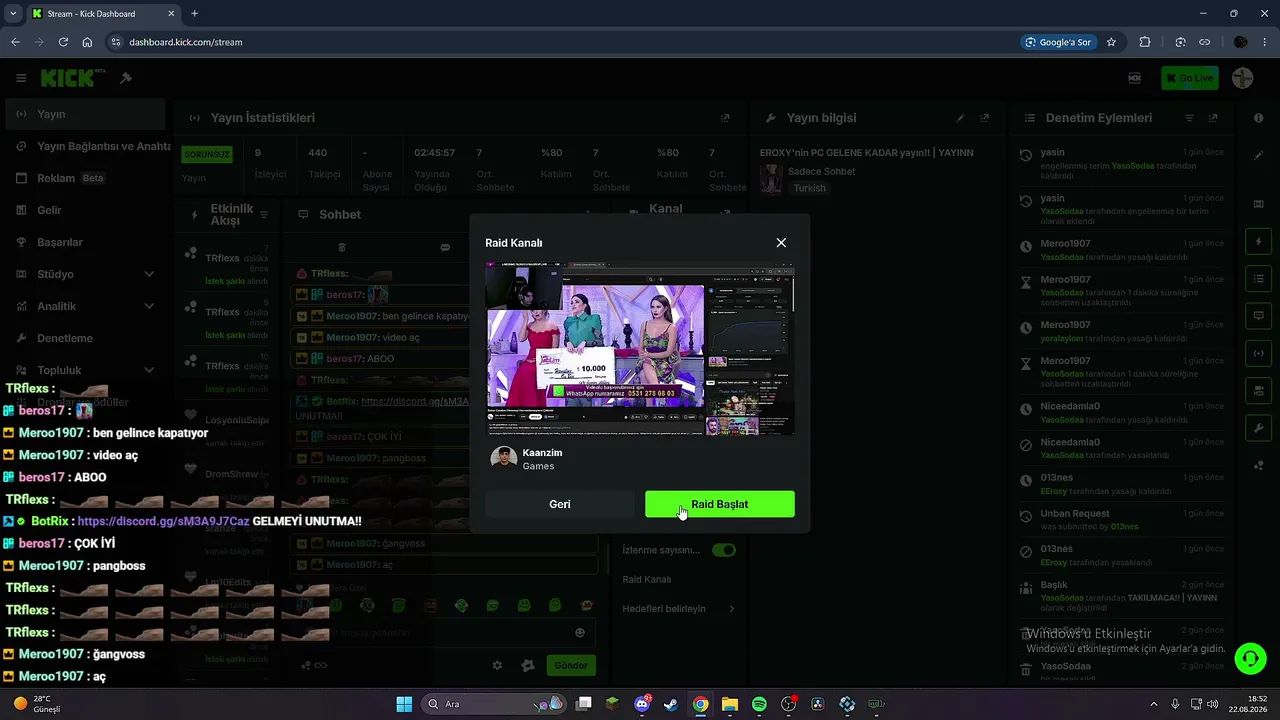The height and width of the screenshot is (720, 1280).
Task: Close the Raid Kanalı dialog
Action: coord(781,243)
